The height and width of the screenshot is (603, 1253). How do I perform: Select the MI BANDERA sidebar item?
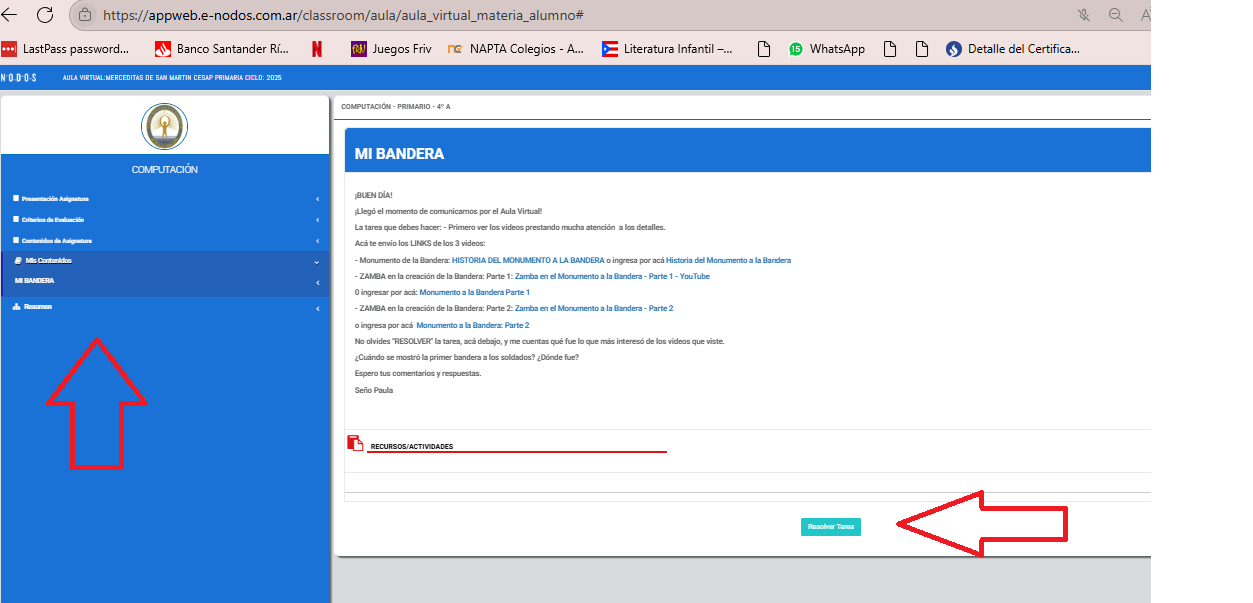(x=35, y=281)
